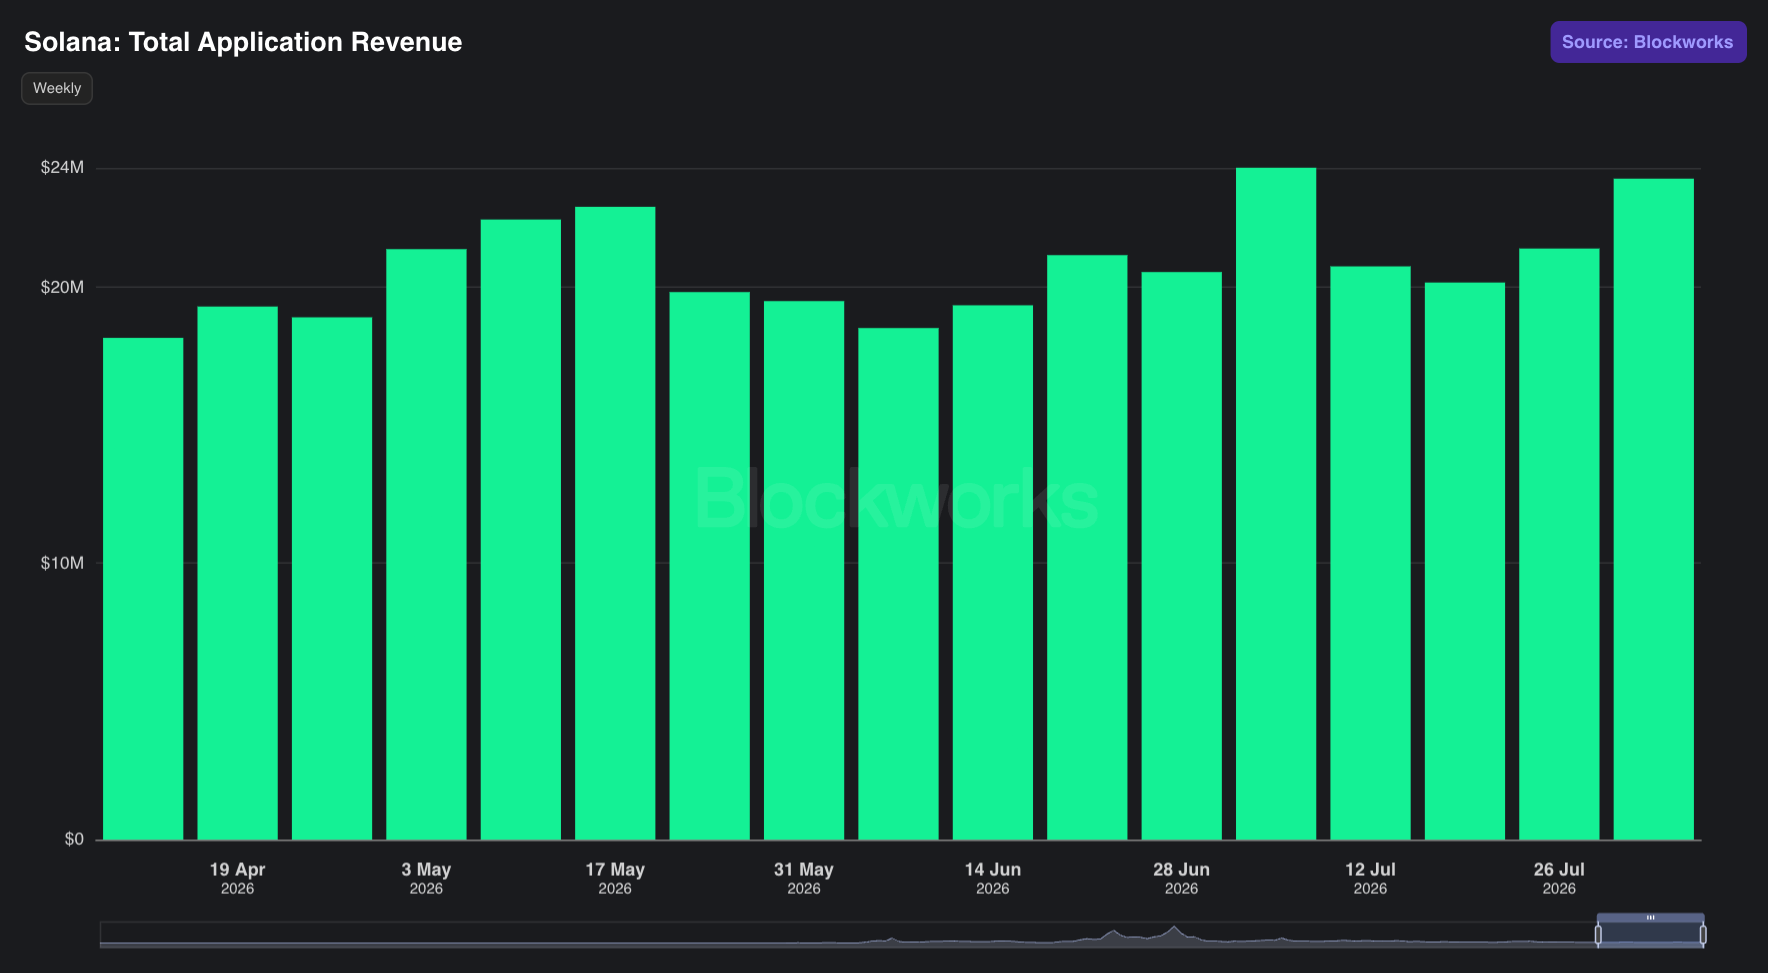Click the 28 Jun 2026 axis label

coord(1182,878)
